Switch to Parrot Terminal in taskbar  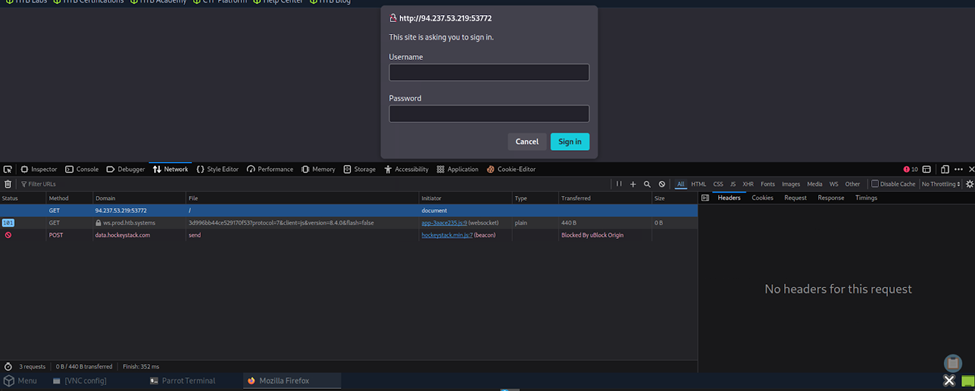point(183,380)
